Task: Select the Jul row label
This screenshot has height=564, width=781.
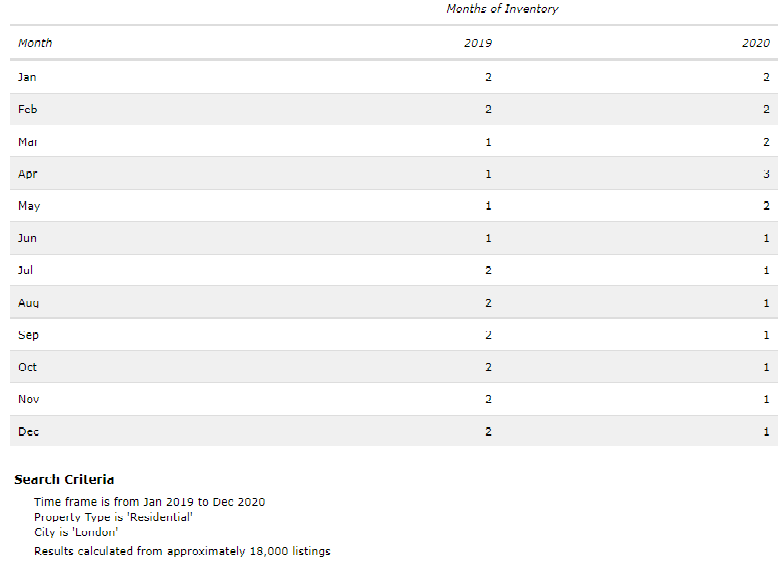Action: tap(26, 270)
